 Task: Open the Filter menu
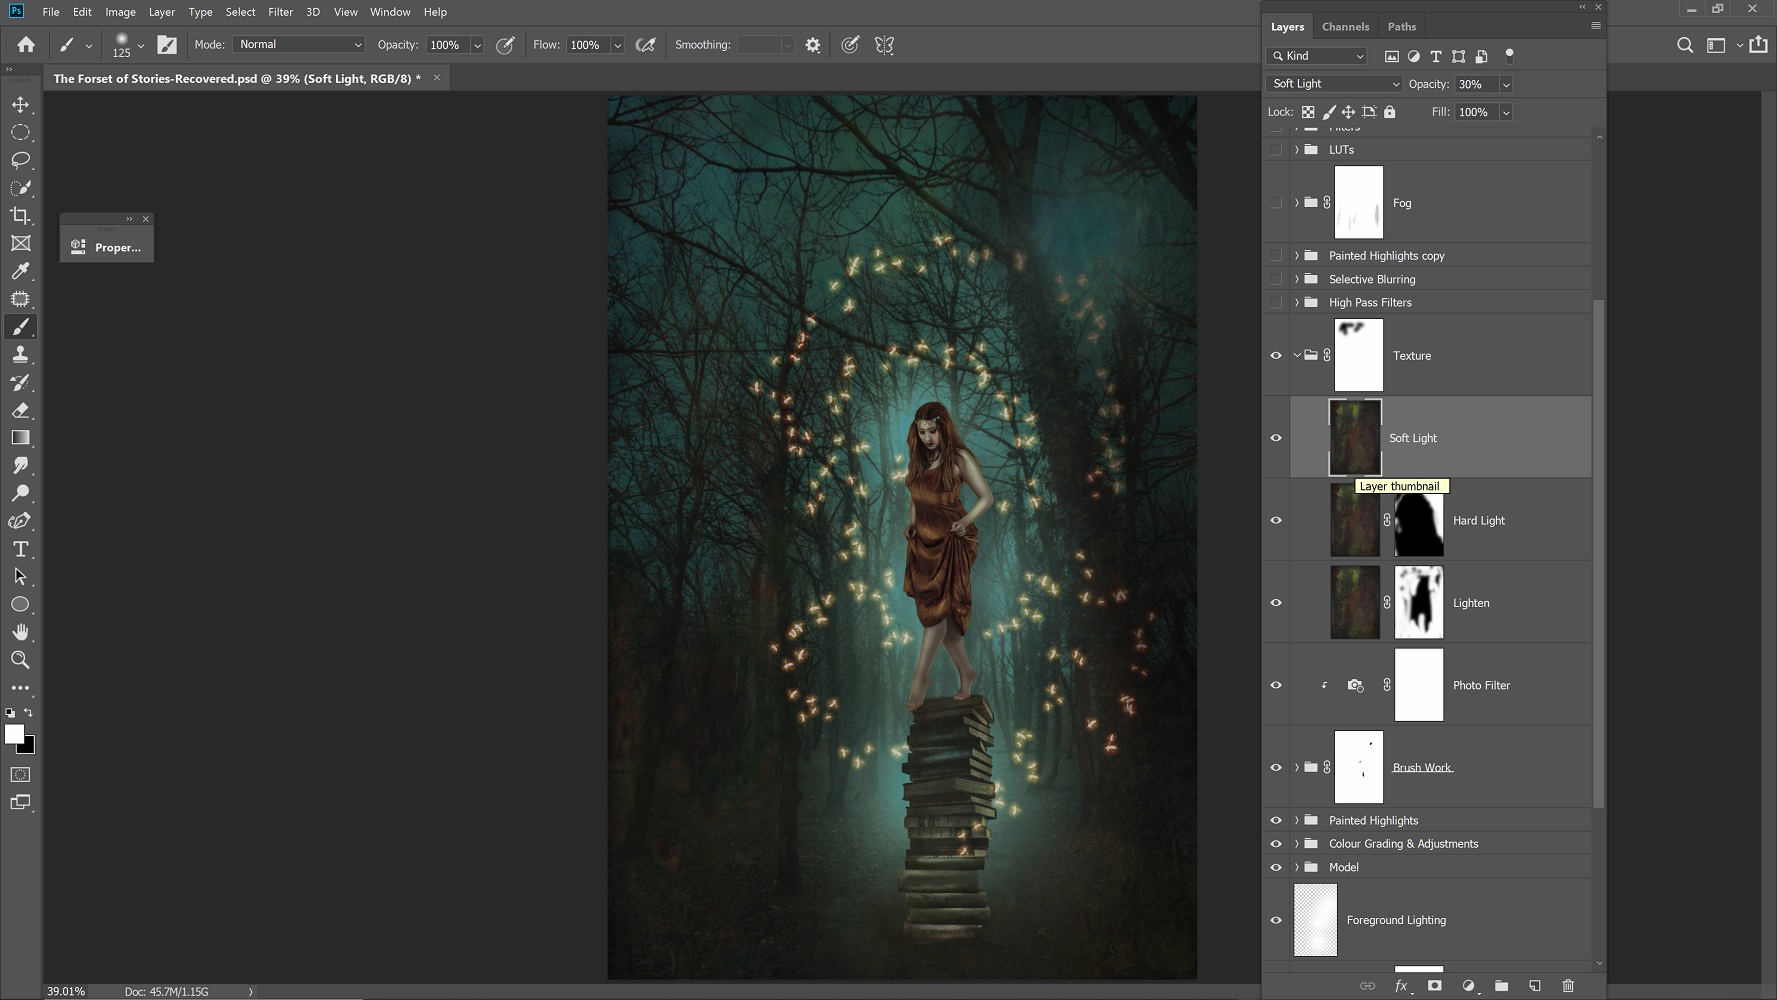tap(280, 12)
